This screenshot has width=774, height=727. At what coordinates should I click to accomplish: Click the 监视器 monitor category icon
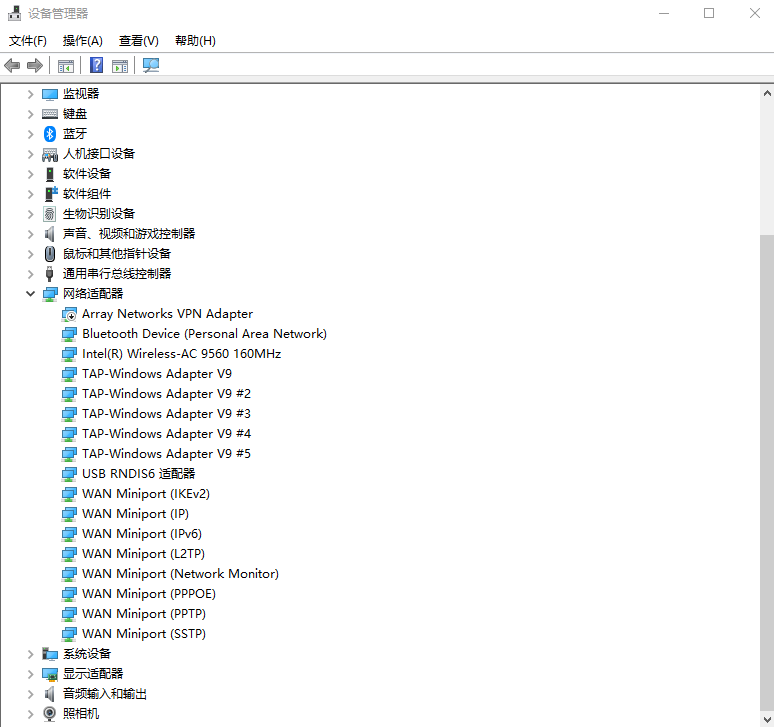(x=50, y=94)
